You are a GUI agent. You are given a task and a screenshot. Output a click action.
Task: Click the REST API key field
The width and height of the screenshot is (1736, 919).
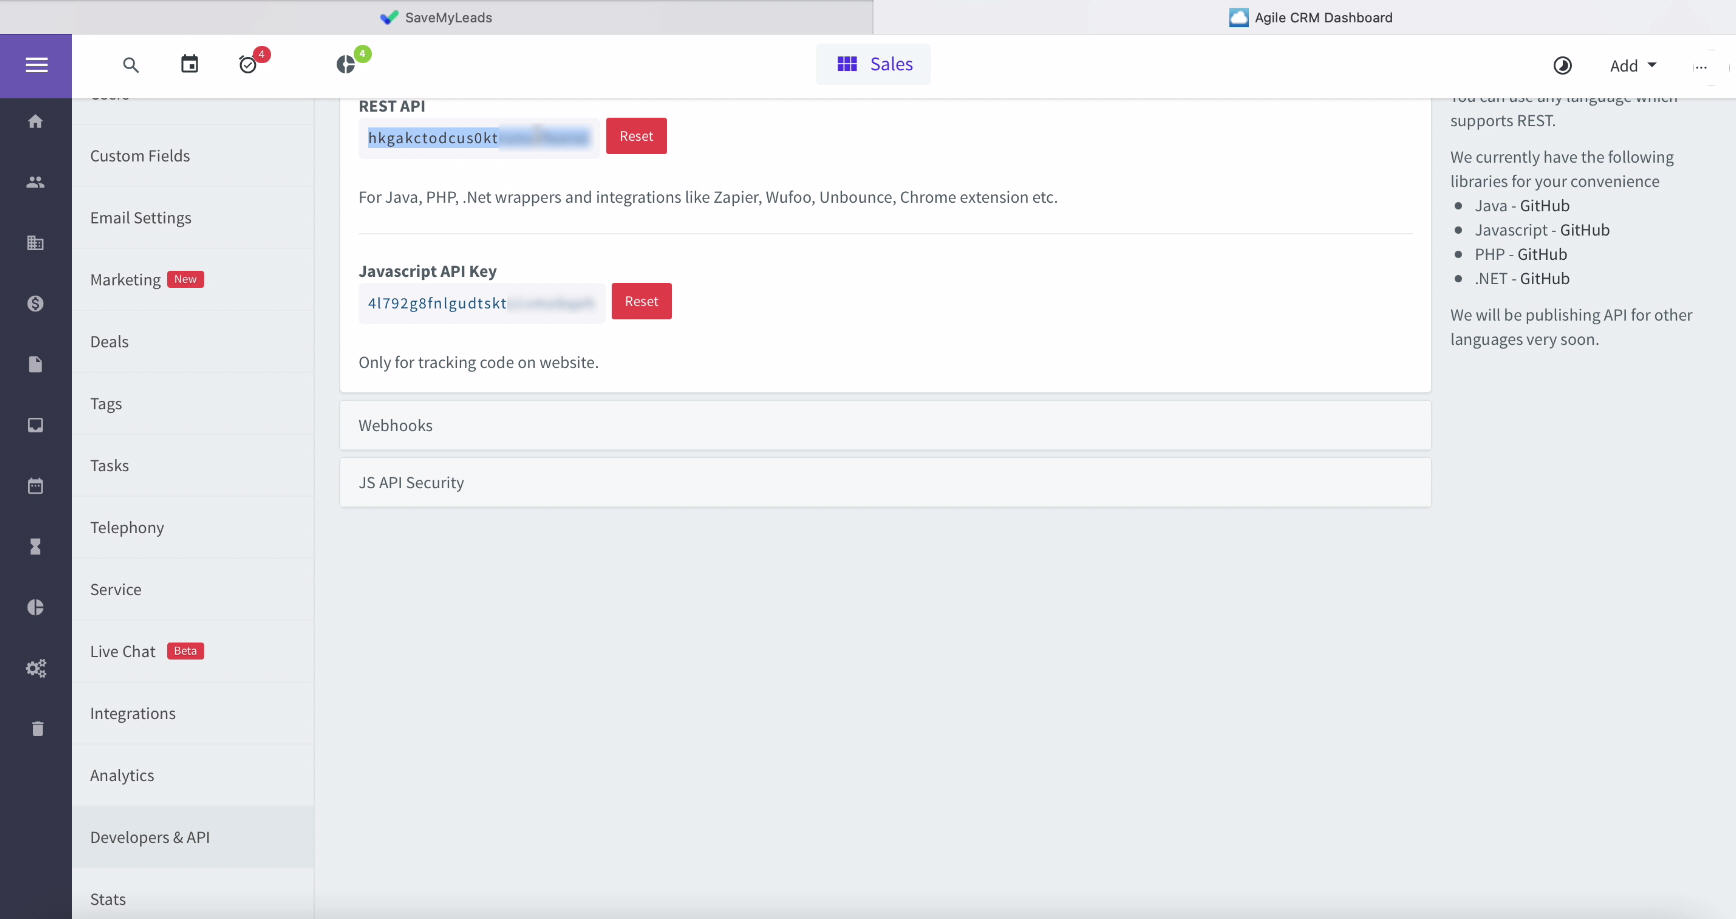tap(479, 138)
